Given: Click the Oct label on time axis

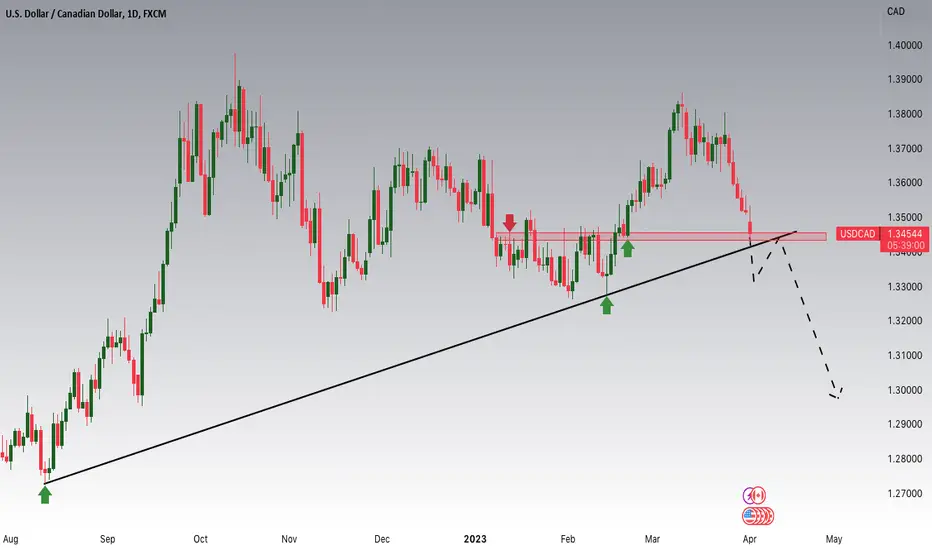Looking at the screenshot, I should click(x=200, y=539).
